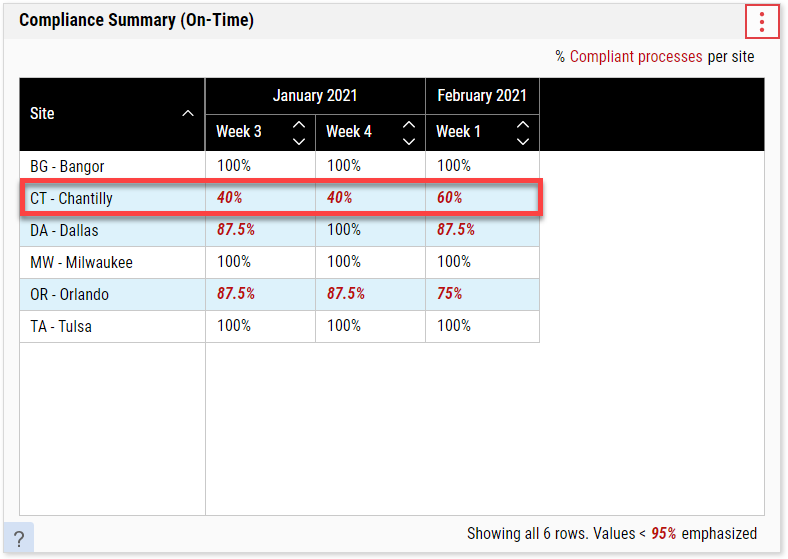Select the BG - Bangor site
This screenshot has width=788, height=559.
(67, 166)
